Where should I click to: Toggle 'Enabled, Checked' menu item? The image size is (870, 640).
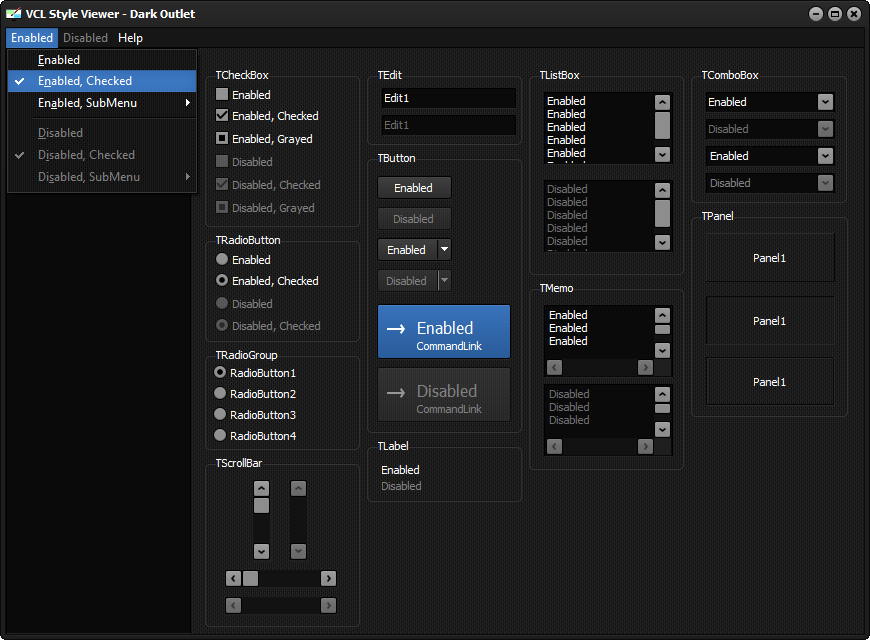pyautogui.click(x=102, y=81)
